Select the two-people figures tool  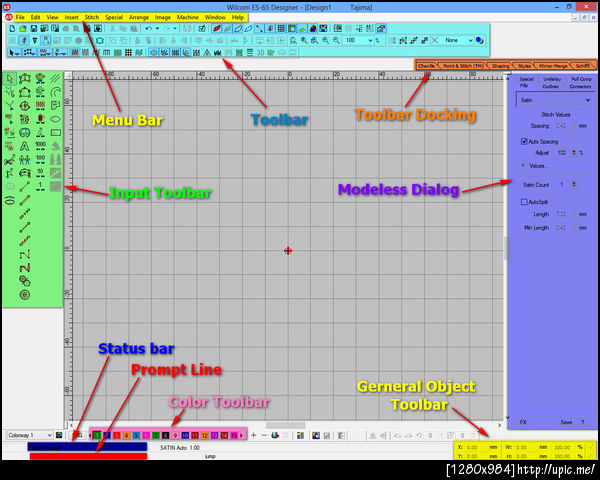pos(24,160)
